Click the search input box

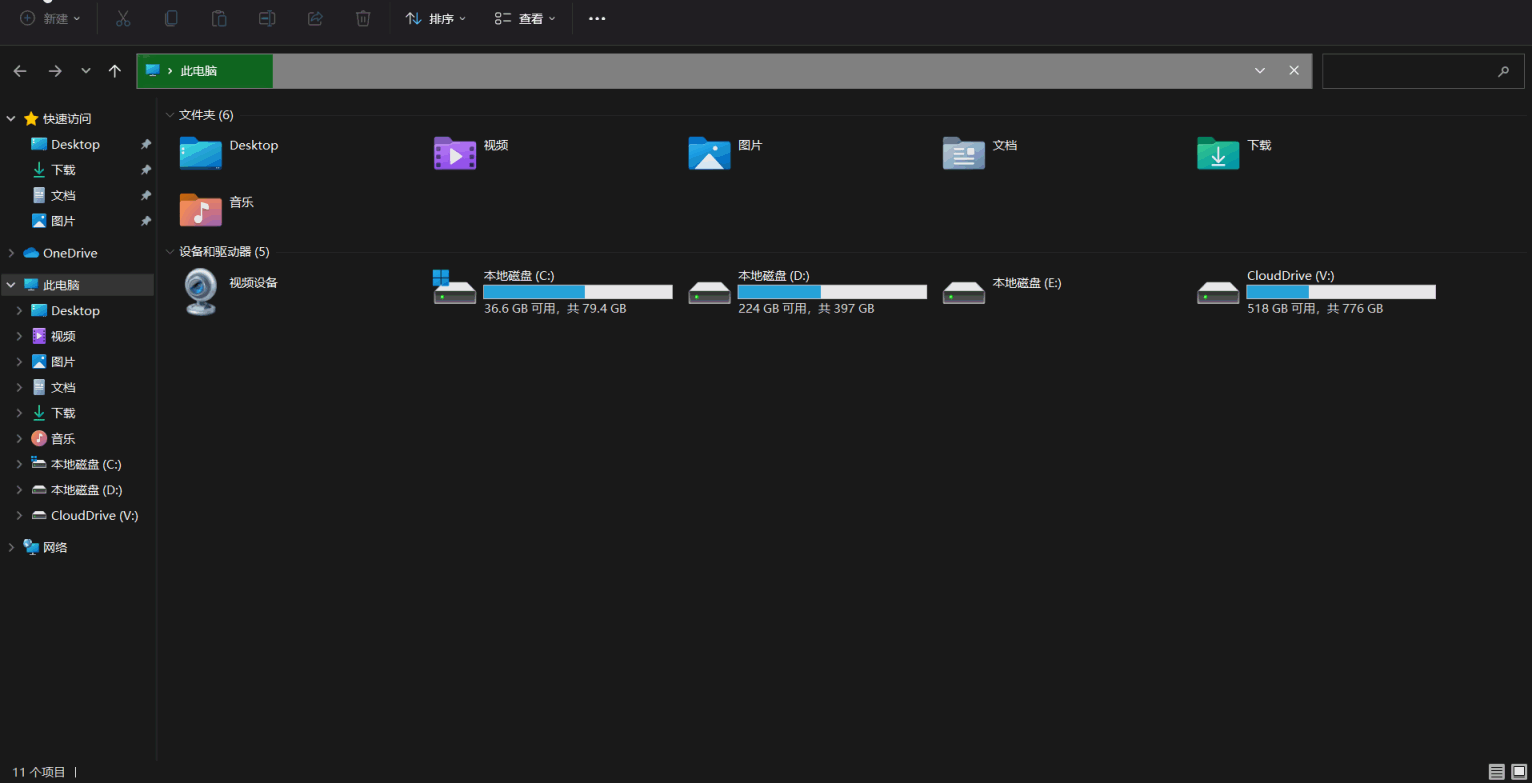pyautogui.click(x=1408, y=71)
